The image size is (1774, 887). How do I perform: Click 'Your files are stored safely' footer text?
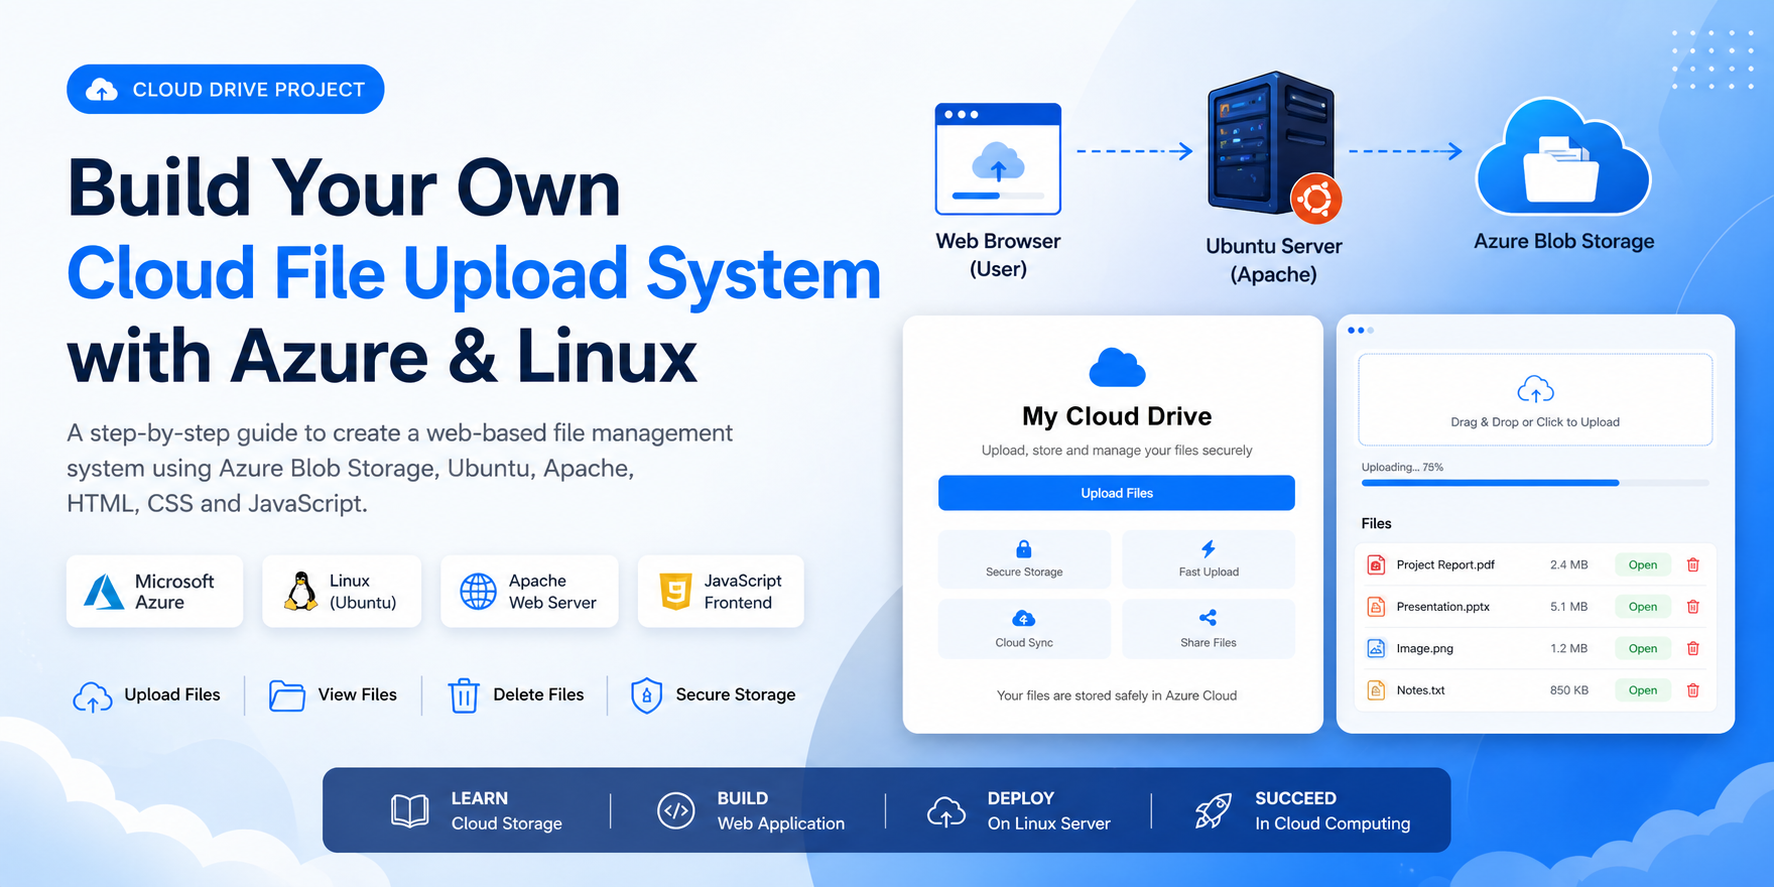tap(1116, 696)
